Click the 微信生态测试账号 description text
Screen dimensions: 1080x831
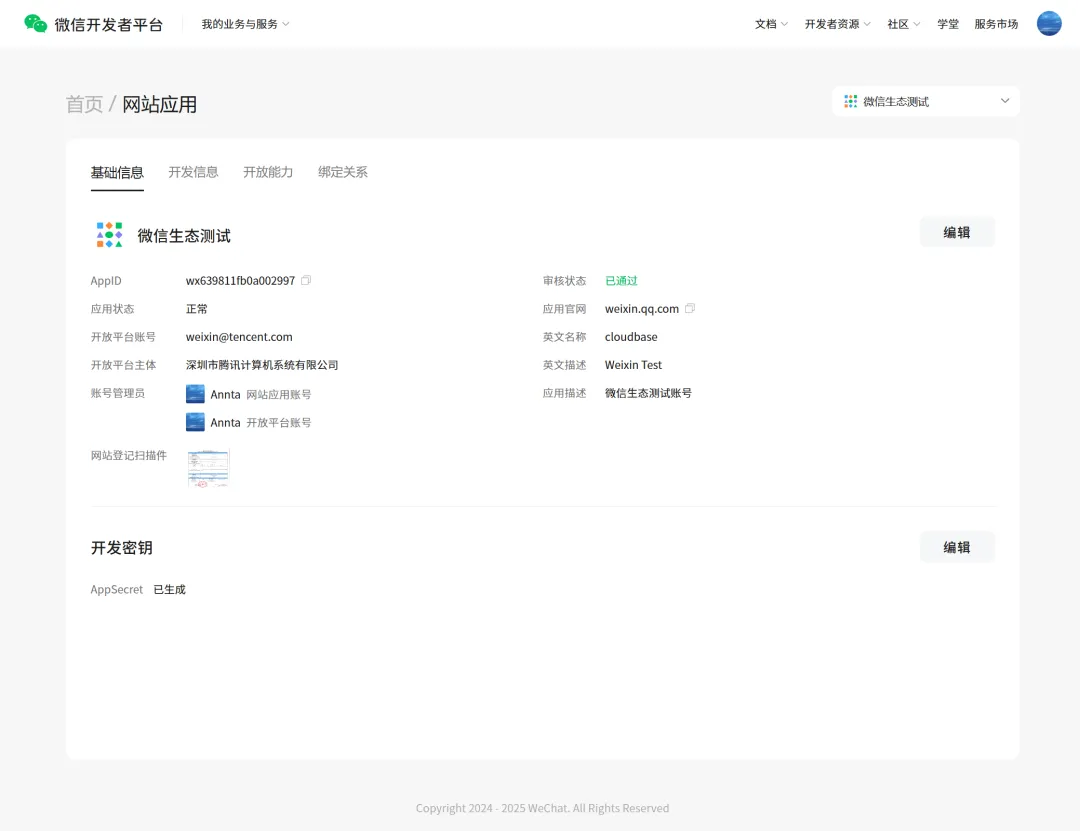click(648, 393)
